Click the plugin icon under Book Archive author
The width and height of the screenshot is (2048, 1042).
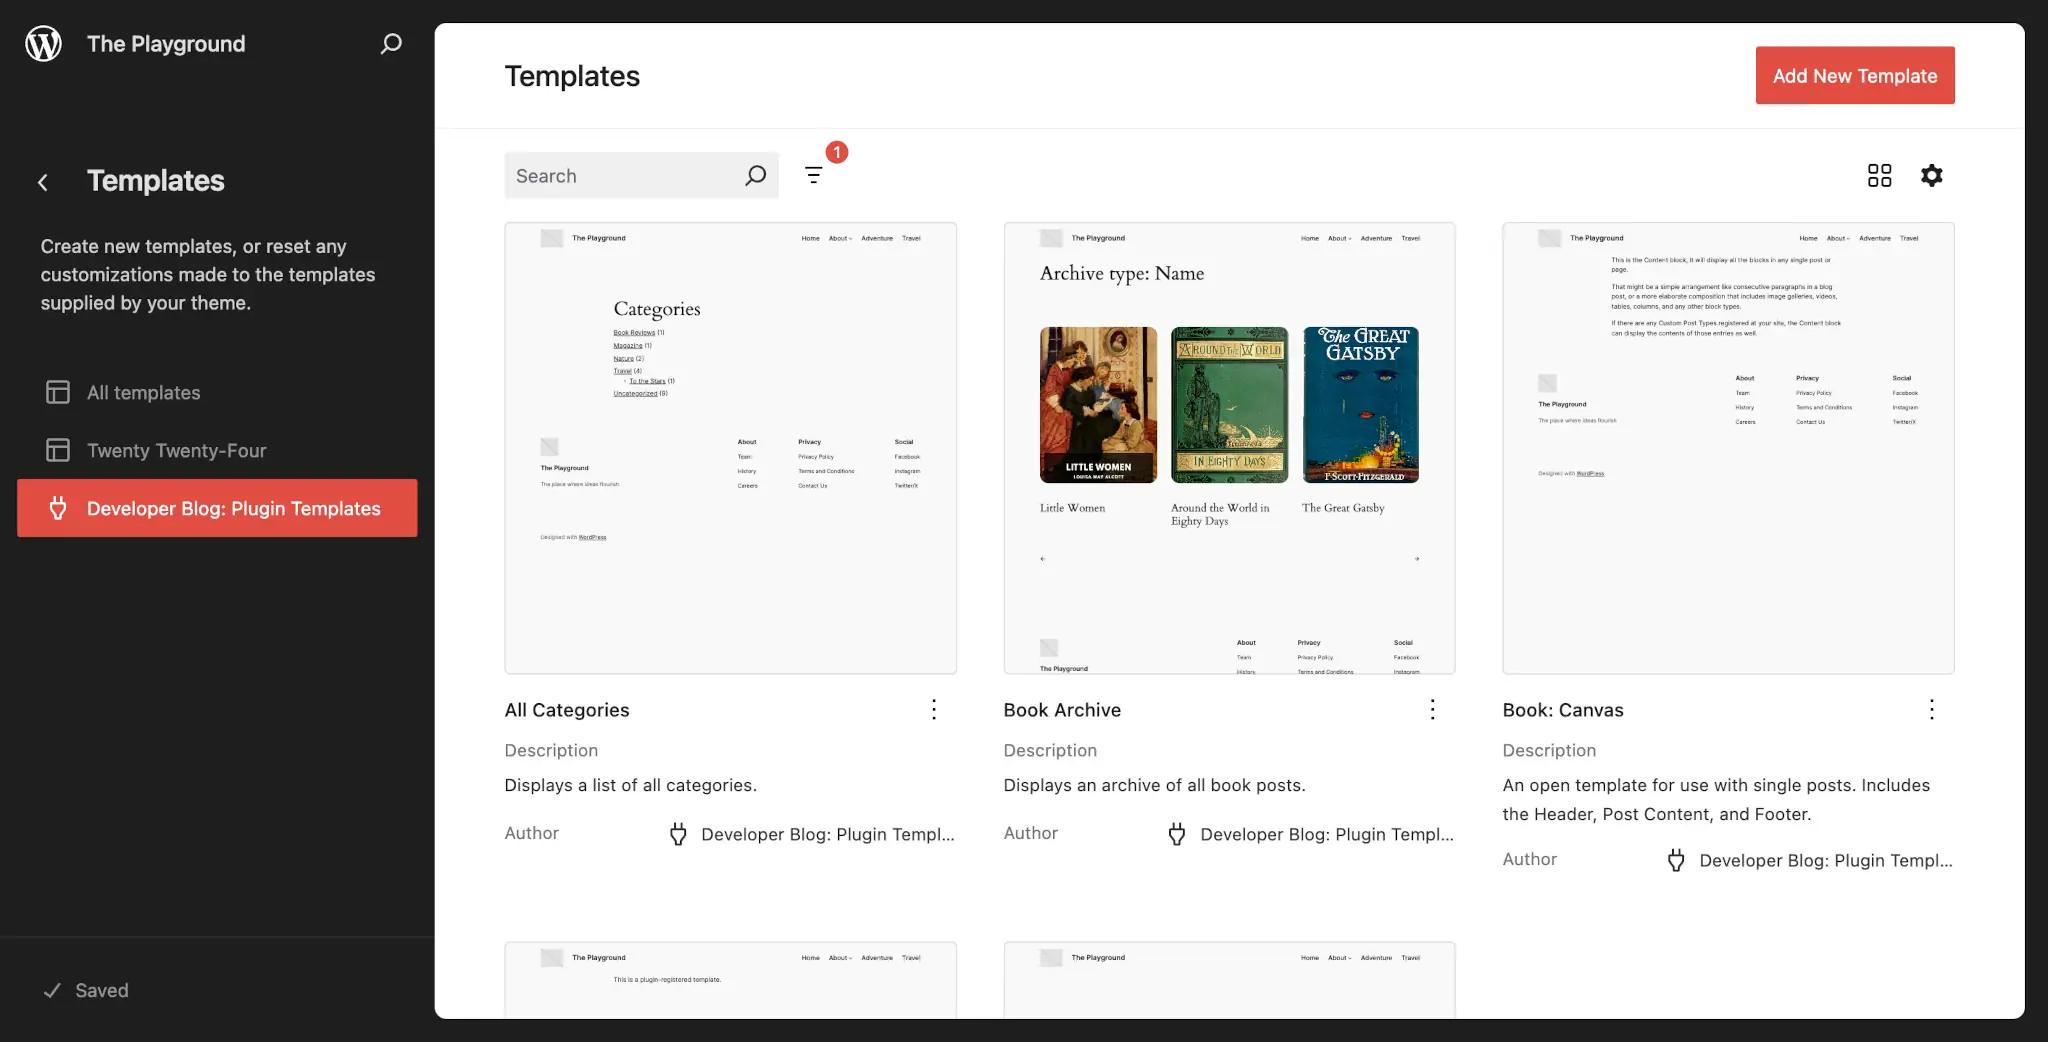pyautogui.click(x=1177, y=834)
